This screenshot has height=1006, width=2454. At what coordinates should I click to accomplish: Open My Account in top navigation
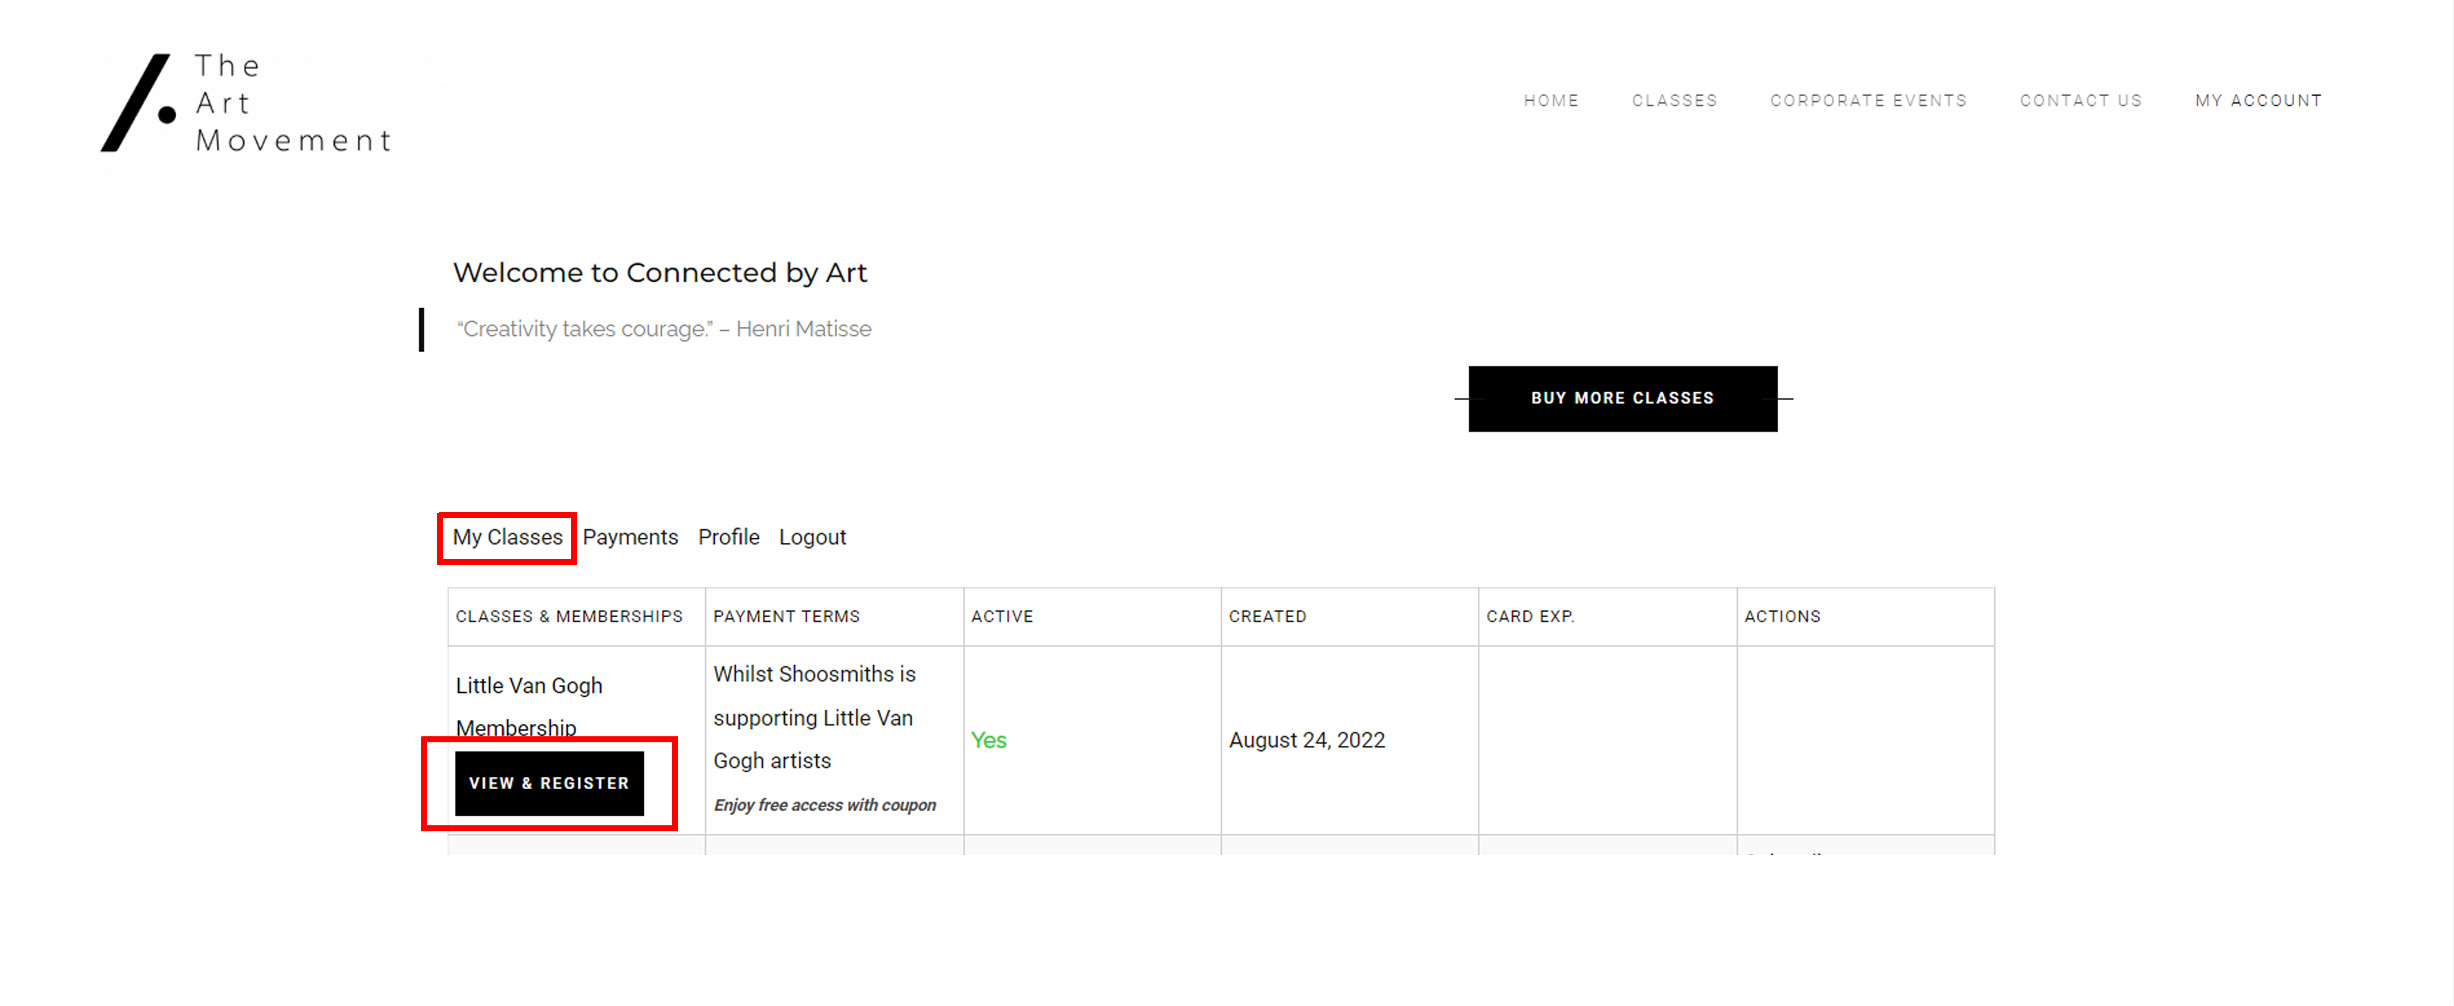click(x=2258, y=101)
